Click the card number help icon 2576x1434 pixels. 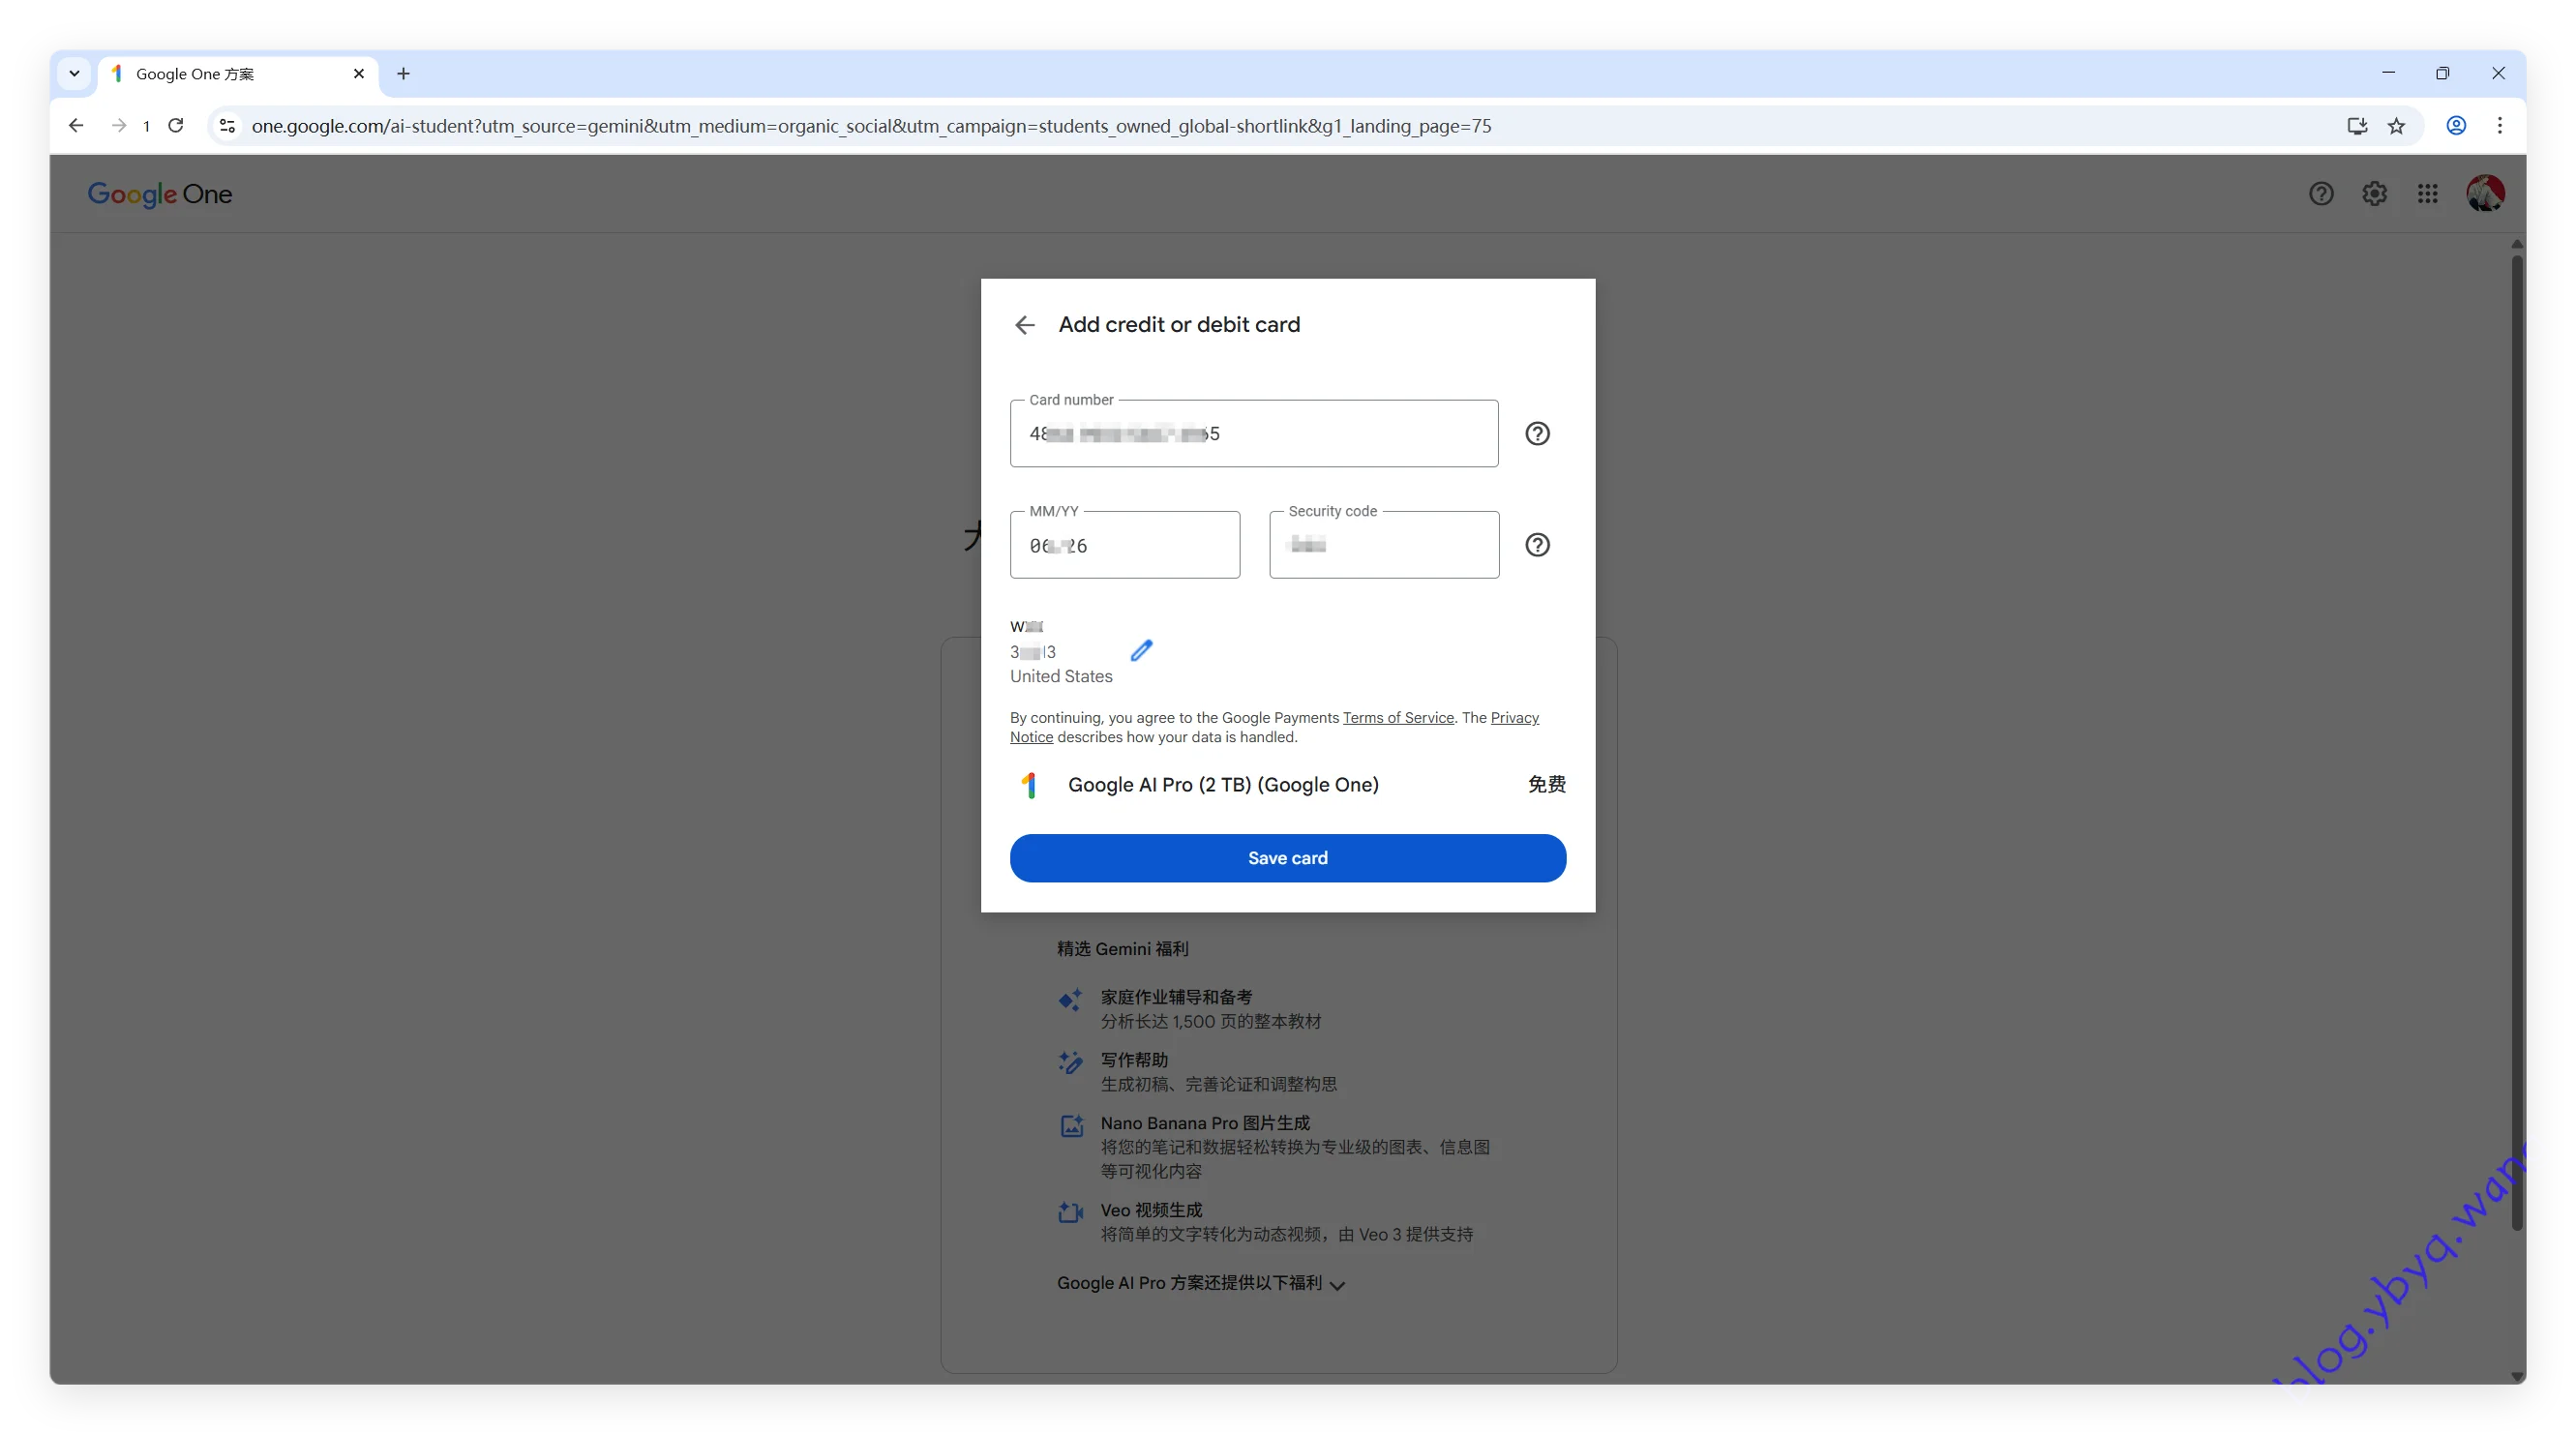click(x=1537, y=433)
